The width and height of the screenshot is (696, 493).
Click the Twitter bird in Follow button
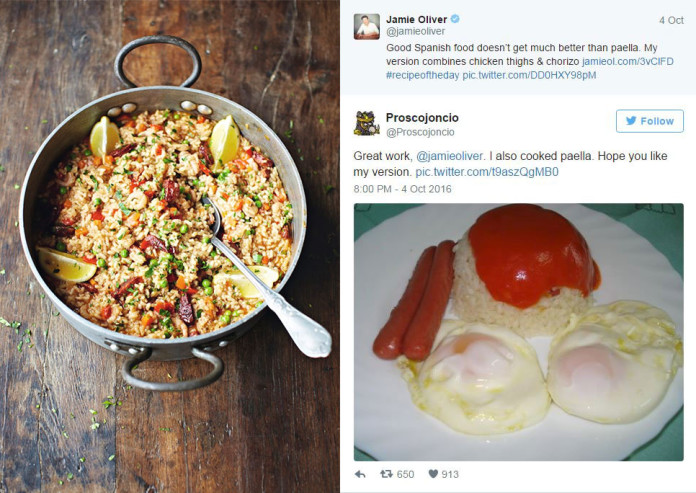point(631,121)
